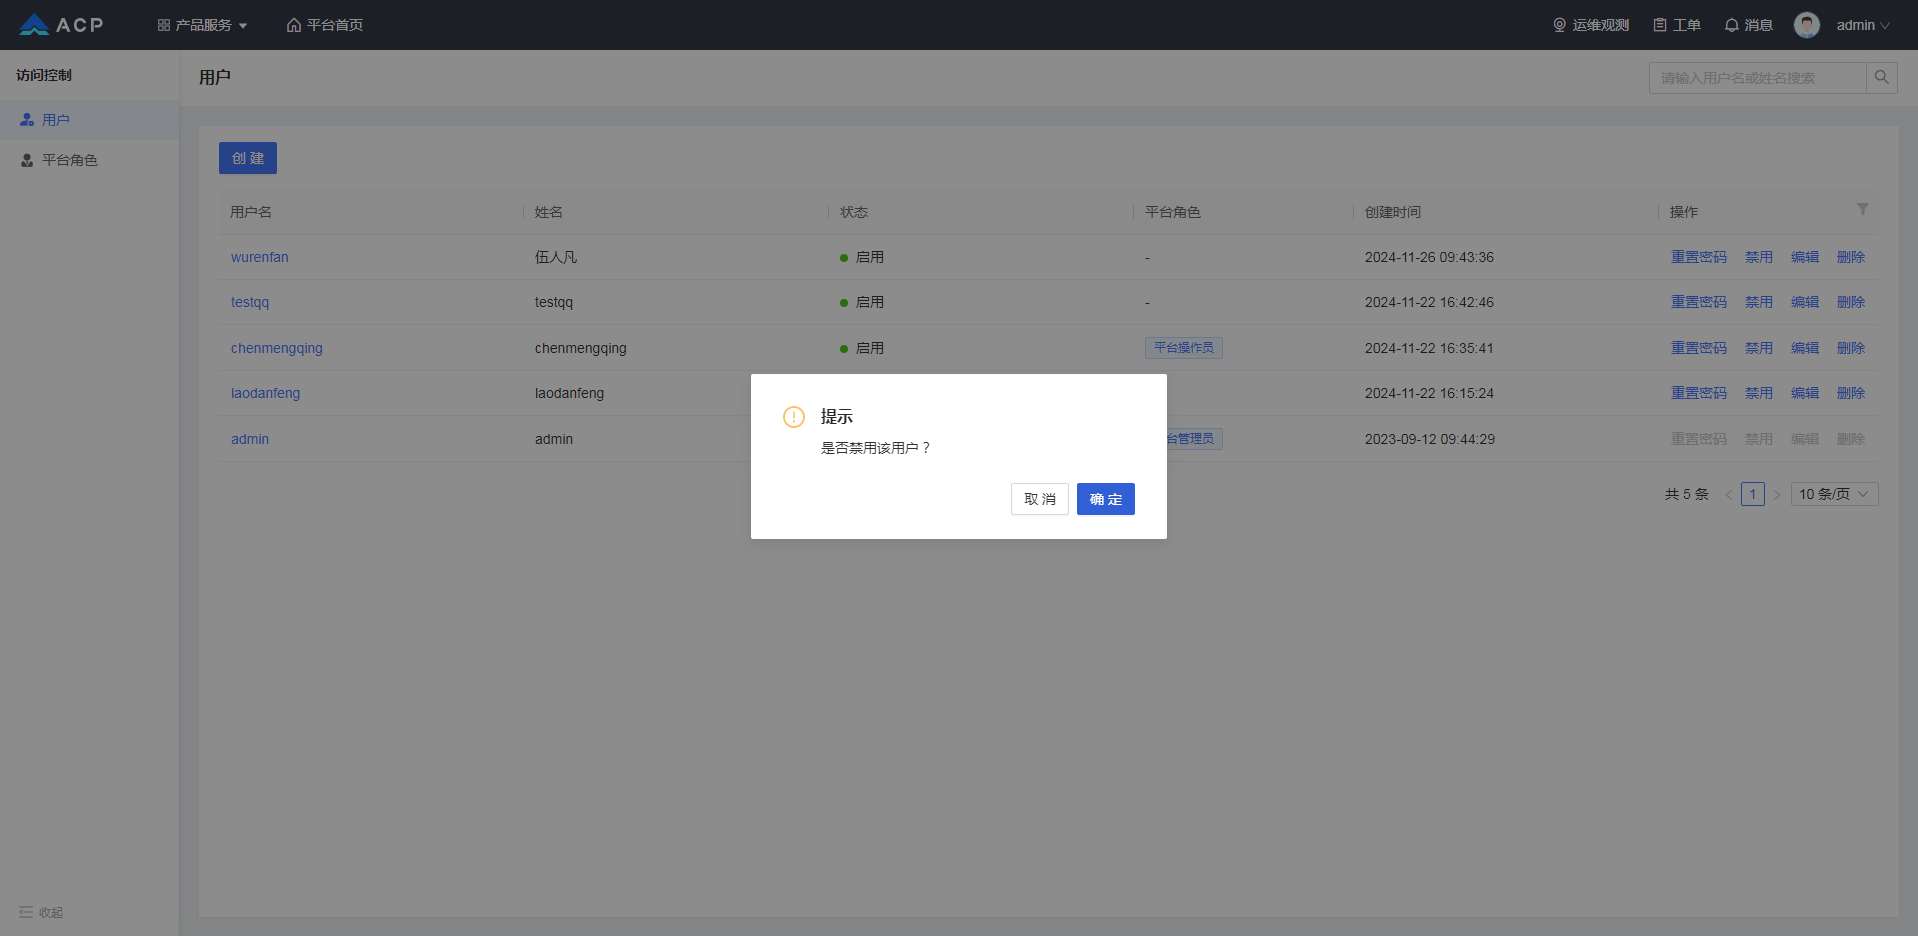The width and height of the screenshot is (1918, 936).
Task: Click the search magnifier icon
Action: point(1881,78)
